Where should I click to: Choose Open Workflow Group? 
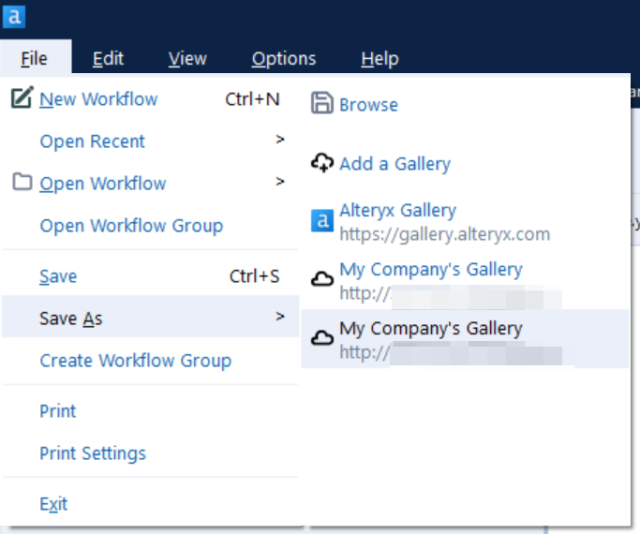[x=150, y=225]
